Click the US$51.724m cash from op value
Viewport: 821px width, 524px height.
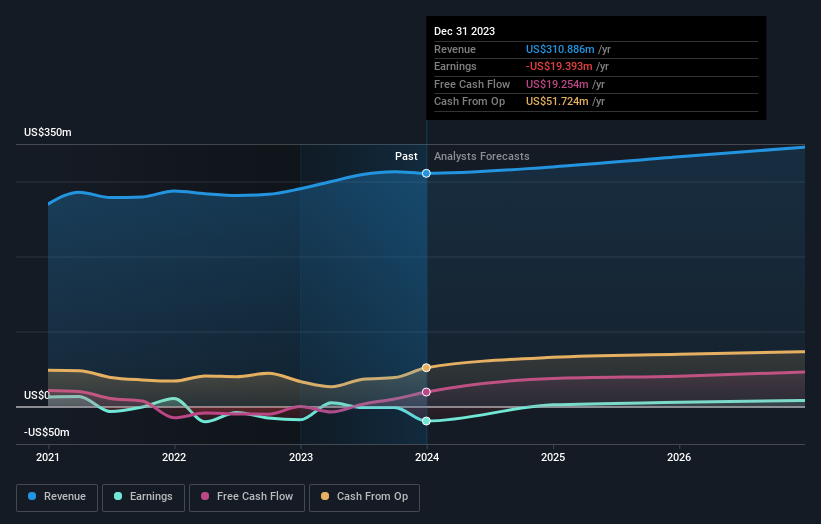pyautogui.click(x=557, y=102)
